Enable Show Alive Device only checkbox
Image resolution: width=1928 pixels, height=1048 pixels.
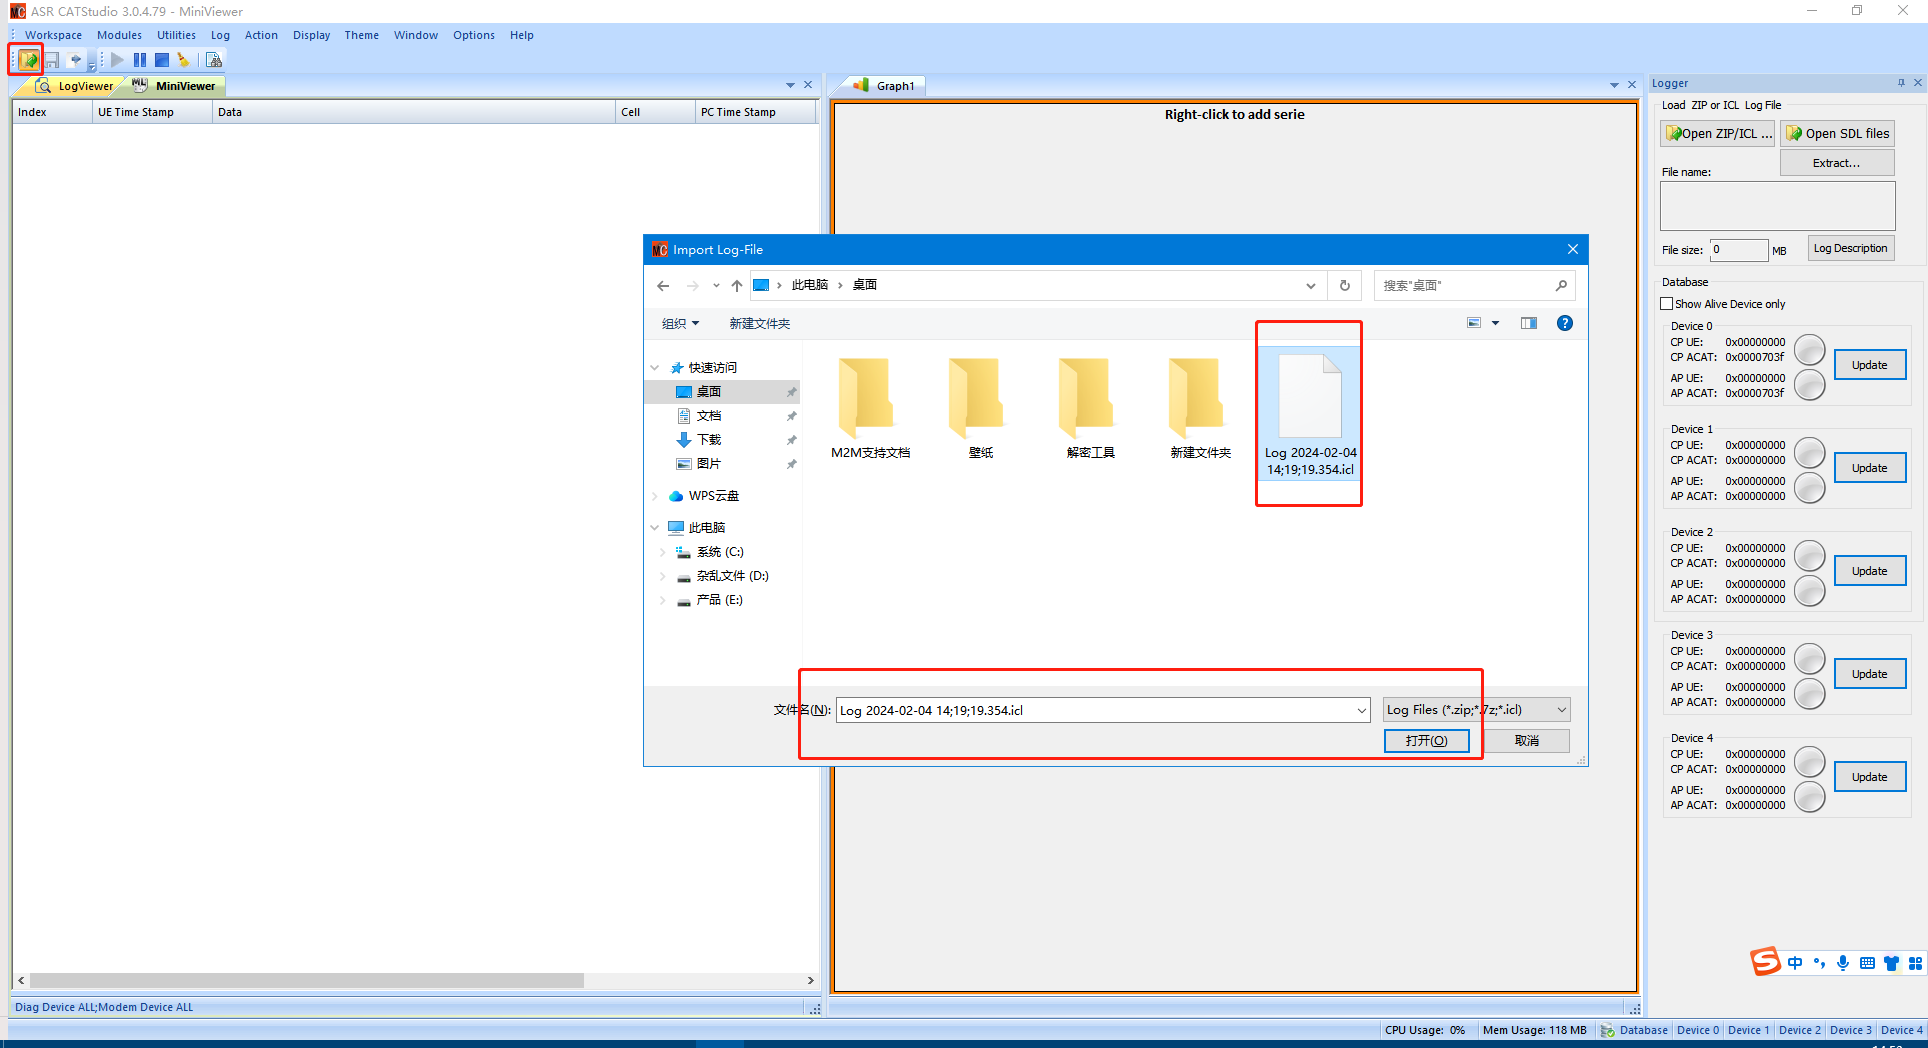click(1667, 304)
